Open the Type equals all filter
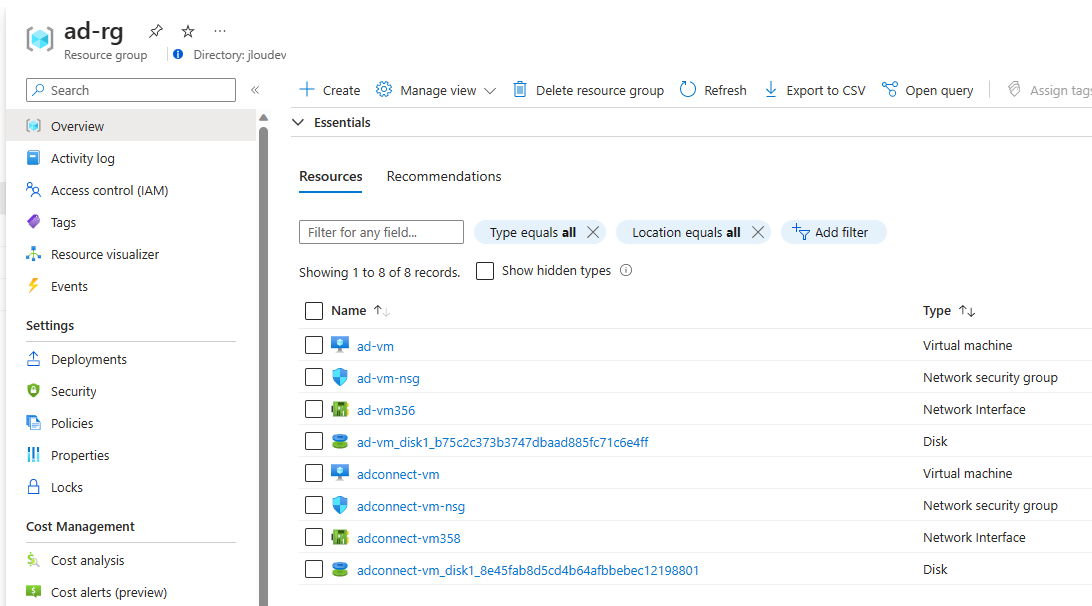Image resolution: width=1092 pixels, height=606 pixels. [532, 233]
